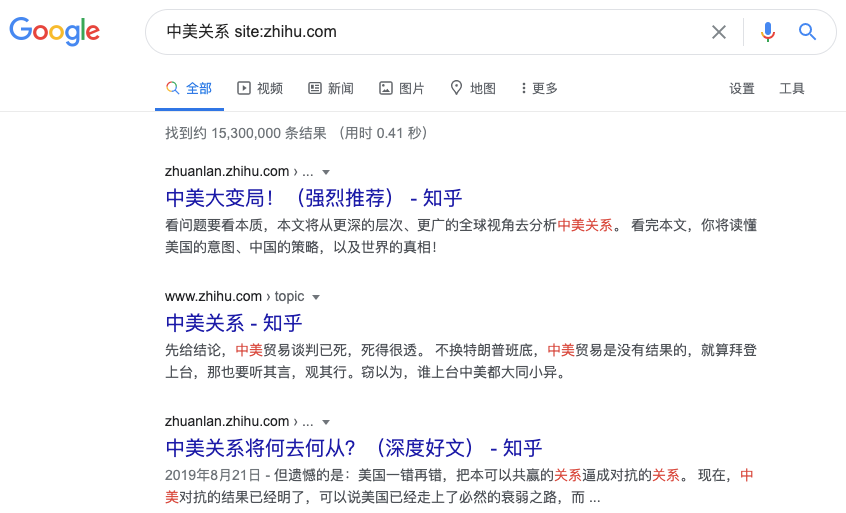Select the 全部 tab
Screen dimensions: 846x513
point(189,88)
